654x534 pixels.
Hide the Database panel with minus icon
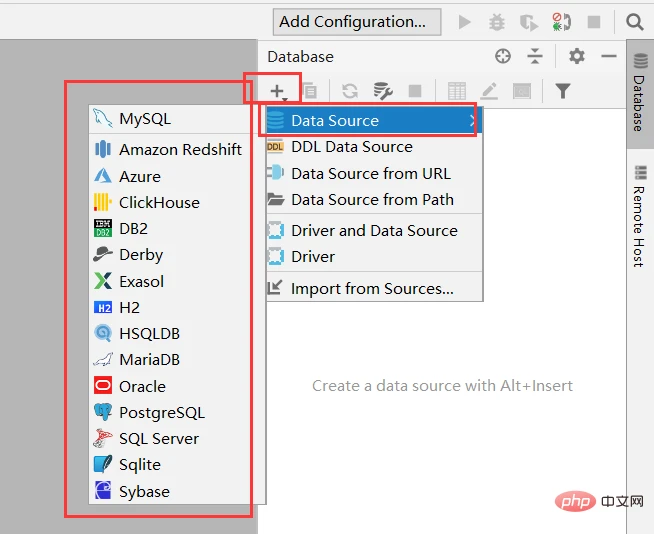click(608, 57)
